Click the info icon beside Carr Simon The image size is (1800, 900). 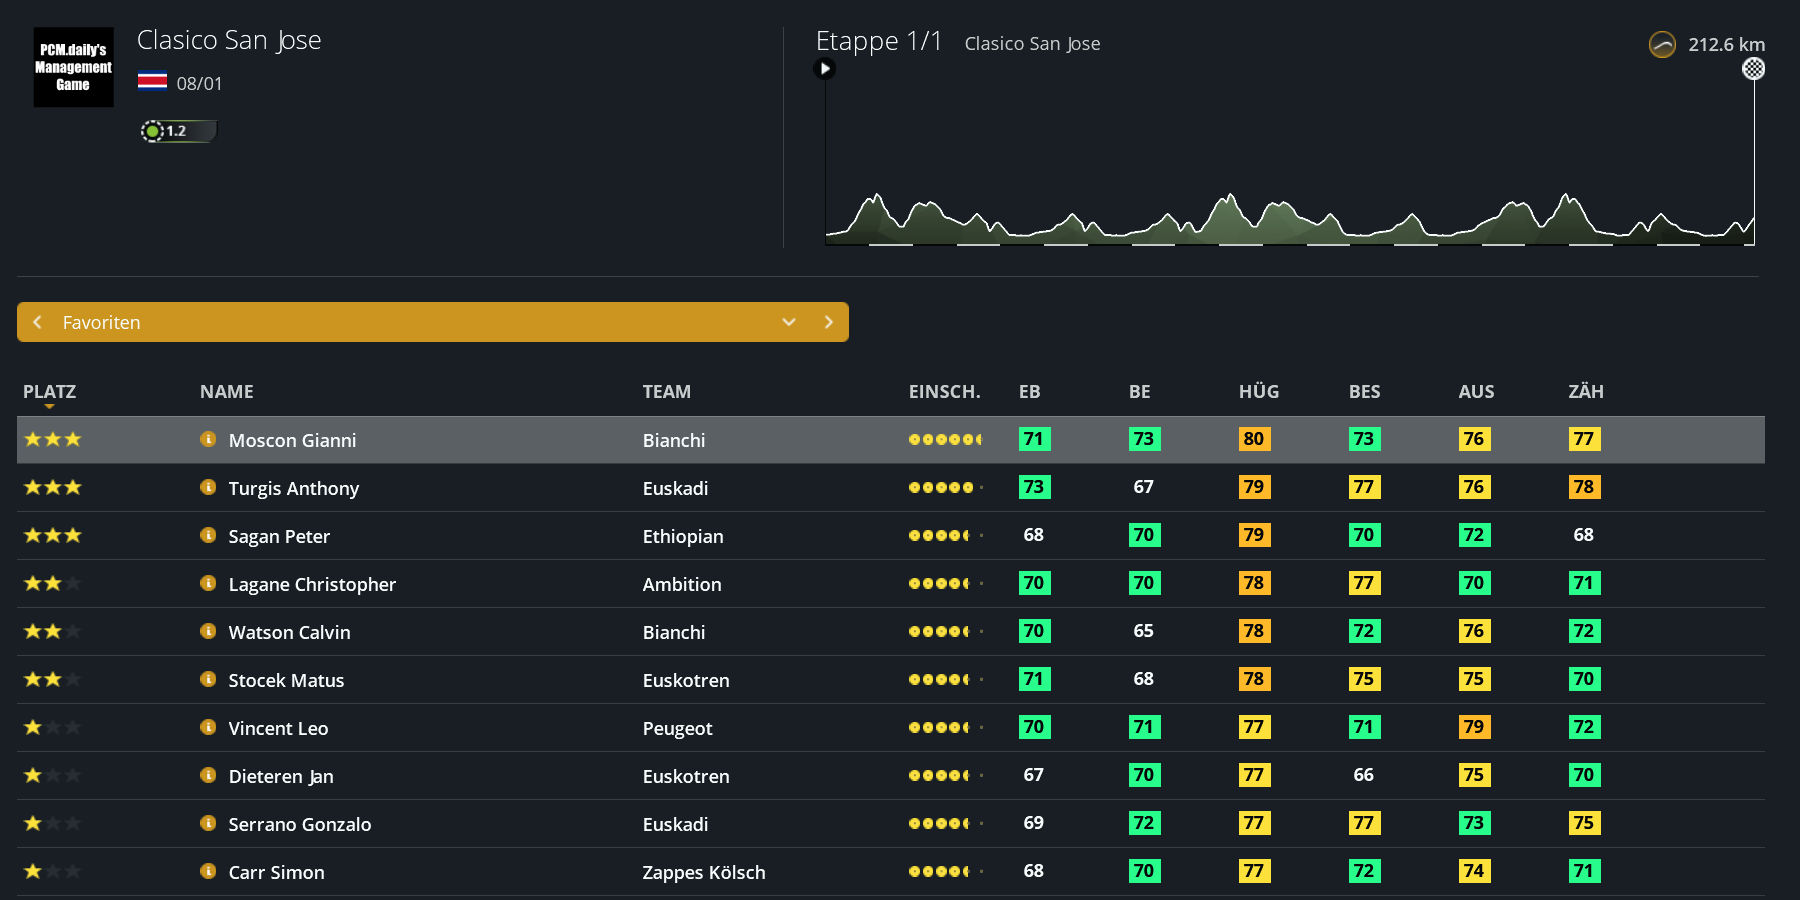(x=208, y=871)
